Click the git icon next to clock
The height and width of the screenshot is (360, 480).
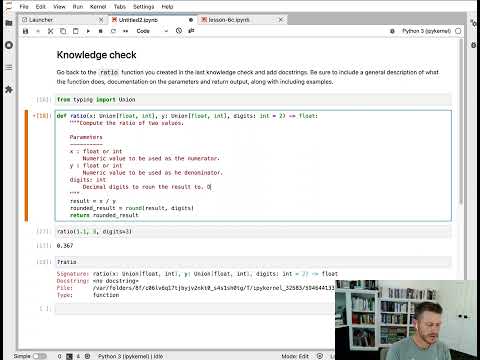click(191, 31)
